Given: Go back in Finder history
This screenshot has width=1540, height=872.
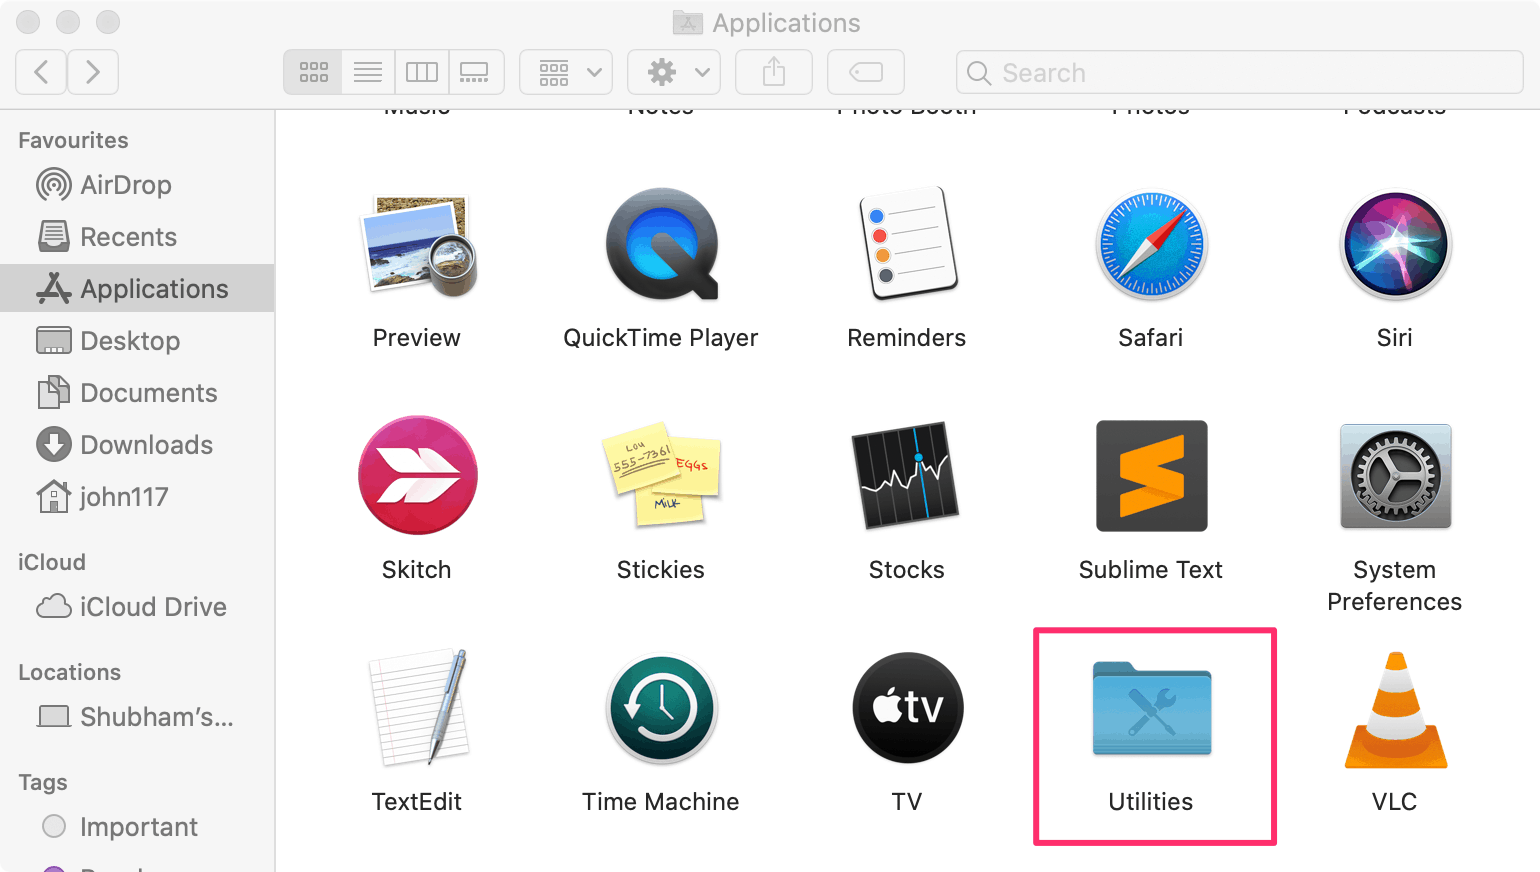Looking at the screenshot, I should [x=41, y=72].
